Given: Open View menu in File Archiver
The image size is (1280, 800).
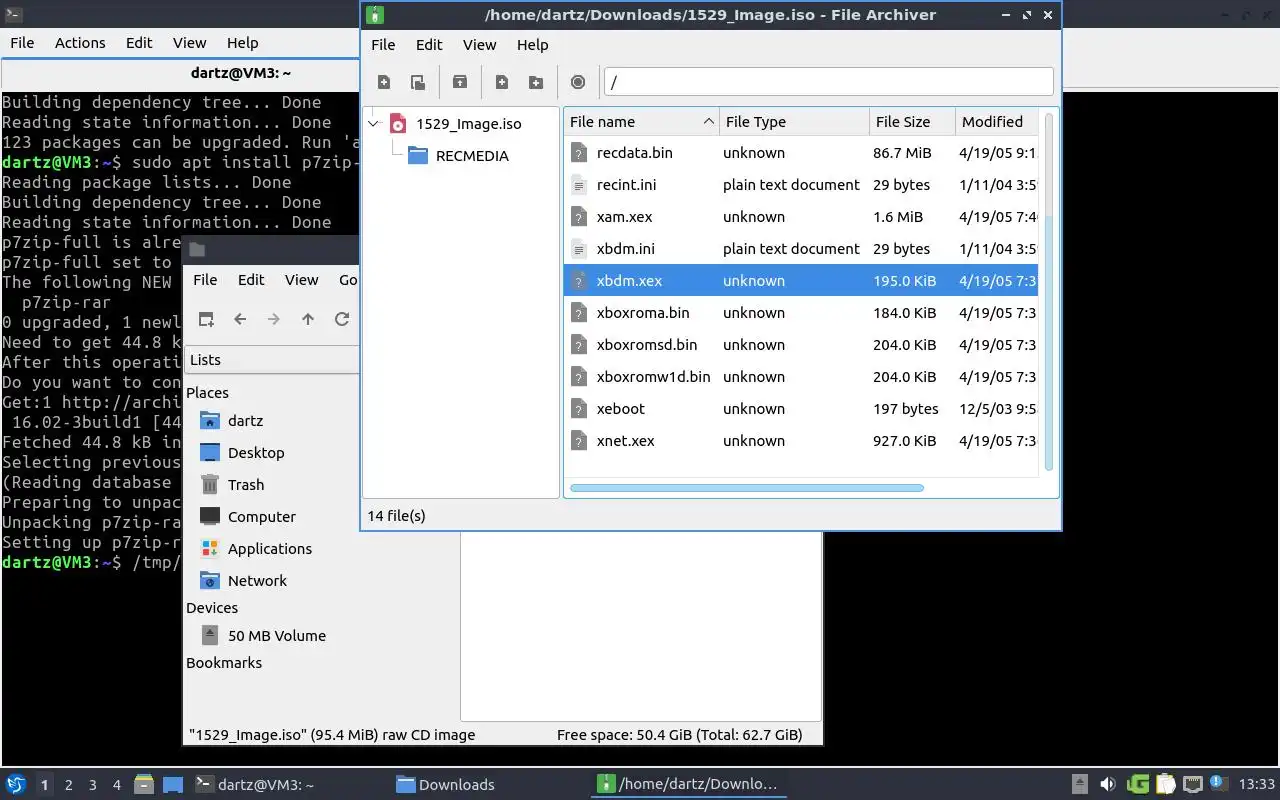Looking at the screenshot, I should [479, 44].
